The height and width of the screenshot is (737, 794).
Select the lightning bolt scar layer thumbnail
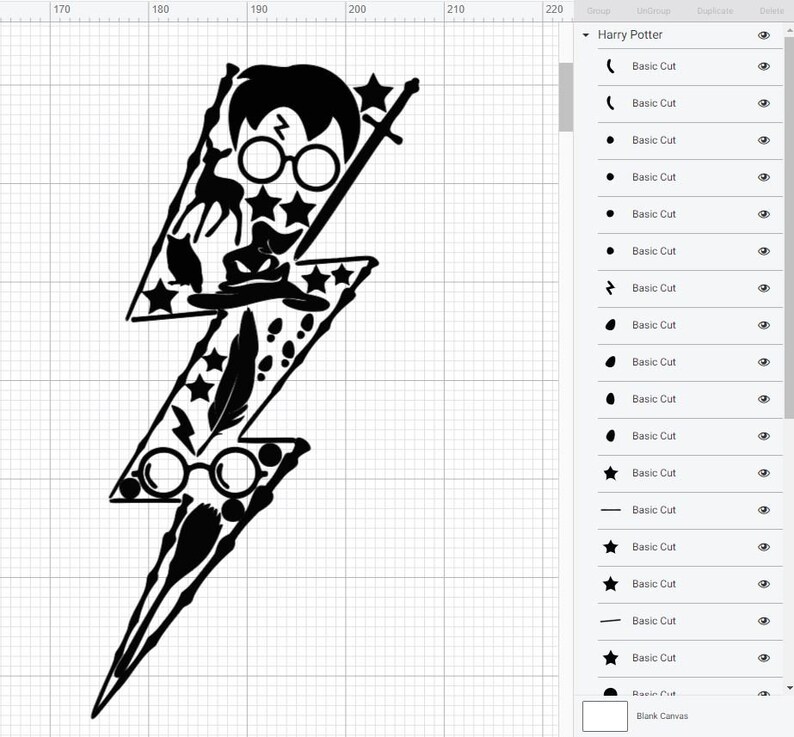pos(611,288)
